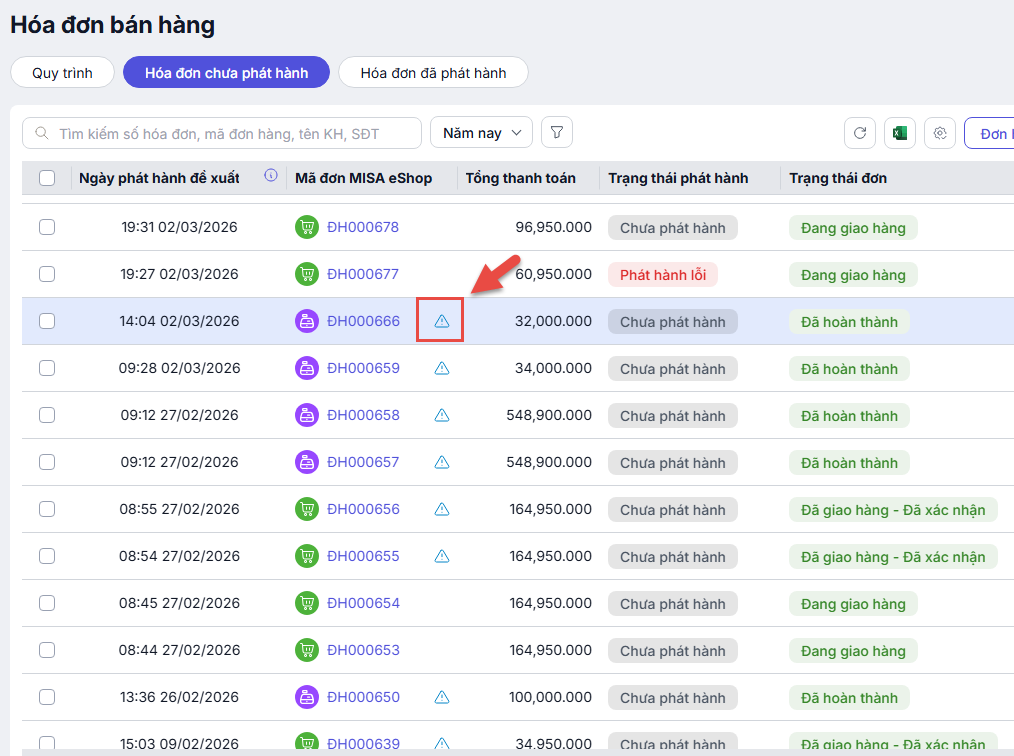
Task: Click warning triangle icon for ĐH000666
Action: click(x=441, y=321)
